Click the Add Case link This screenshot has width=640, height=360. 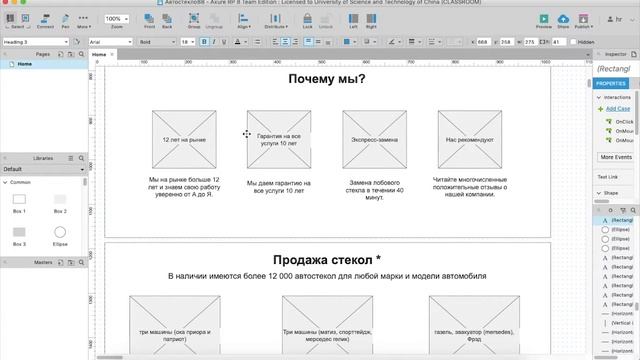click(x=618, y=109)
